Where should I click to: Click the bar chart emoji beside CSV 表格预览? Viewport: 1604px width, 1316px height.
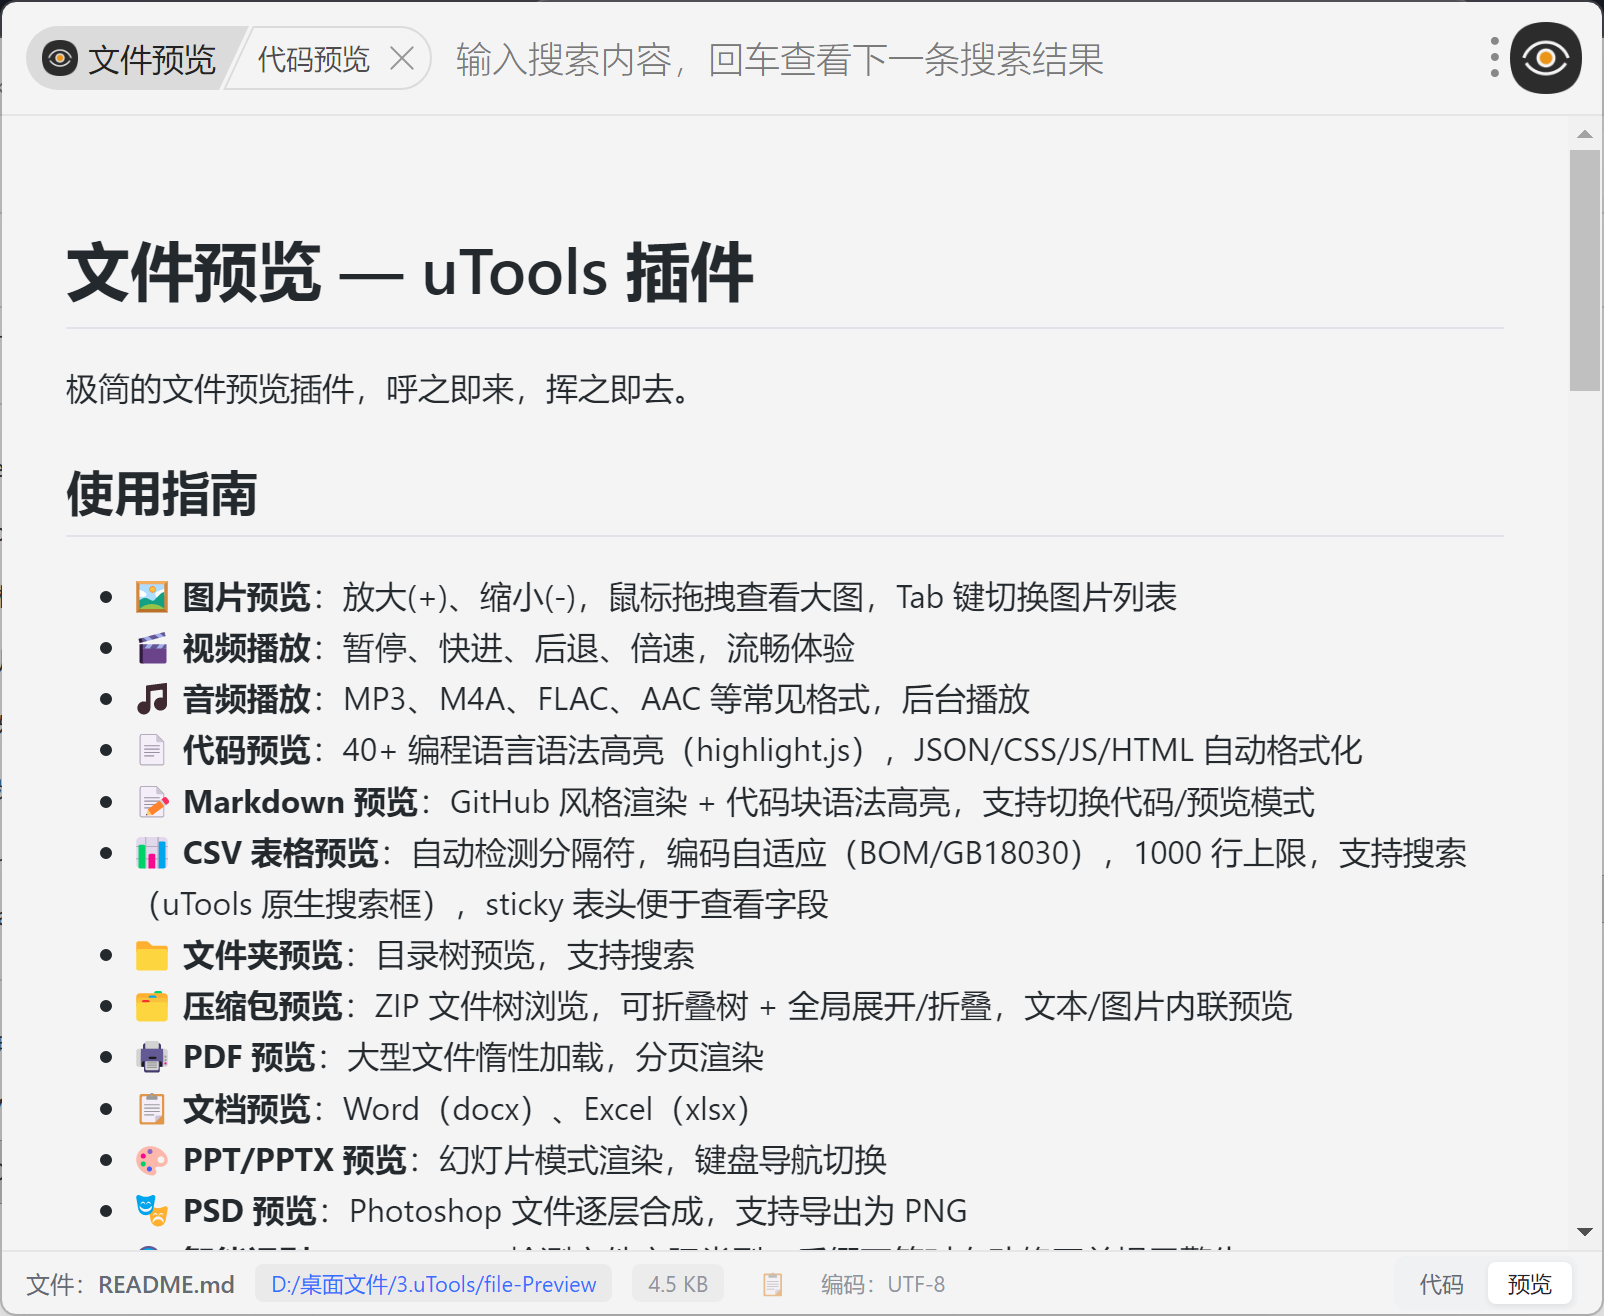[152, 853]
